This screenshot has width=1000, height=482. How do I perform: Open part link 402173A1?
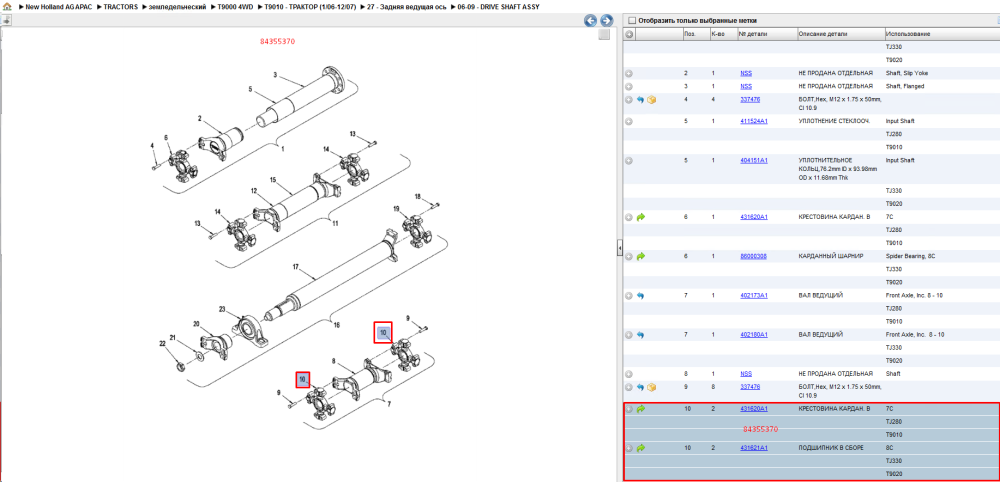[754, 296]
